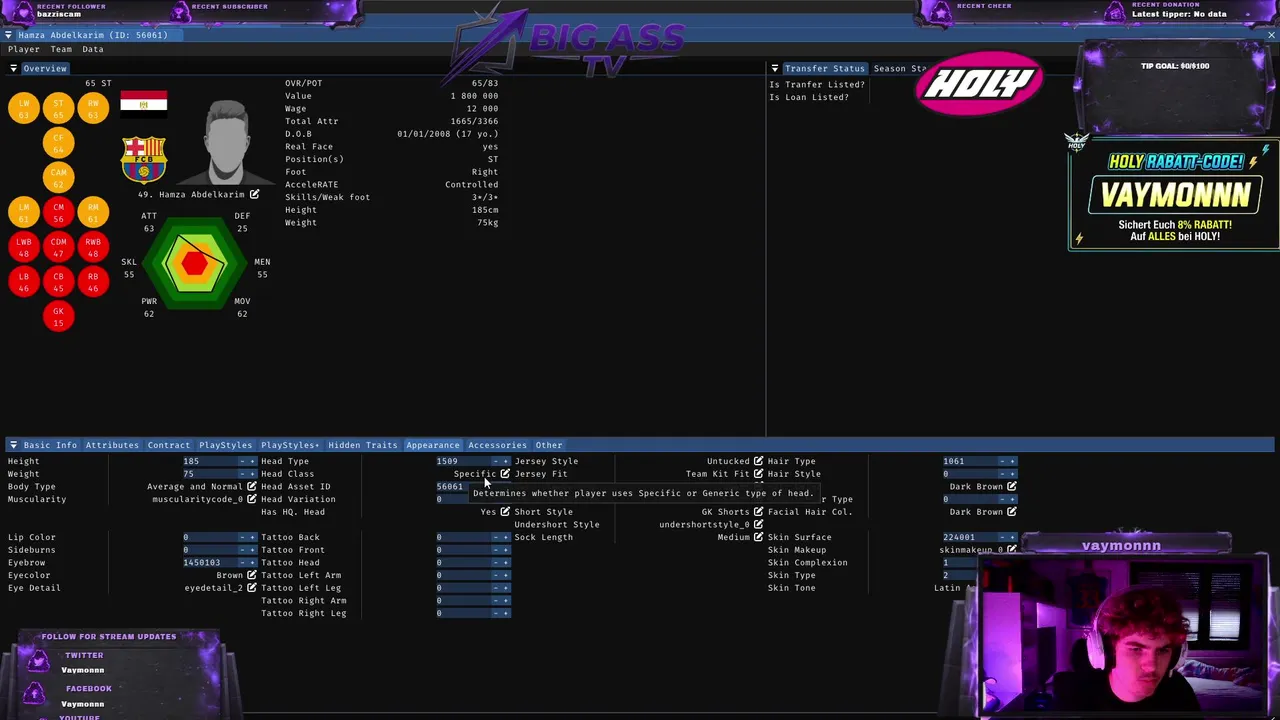The image size is (1280, 720).
Task: Open the Team menu
Action: 61,49
